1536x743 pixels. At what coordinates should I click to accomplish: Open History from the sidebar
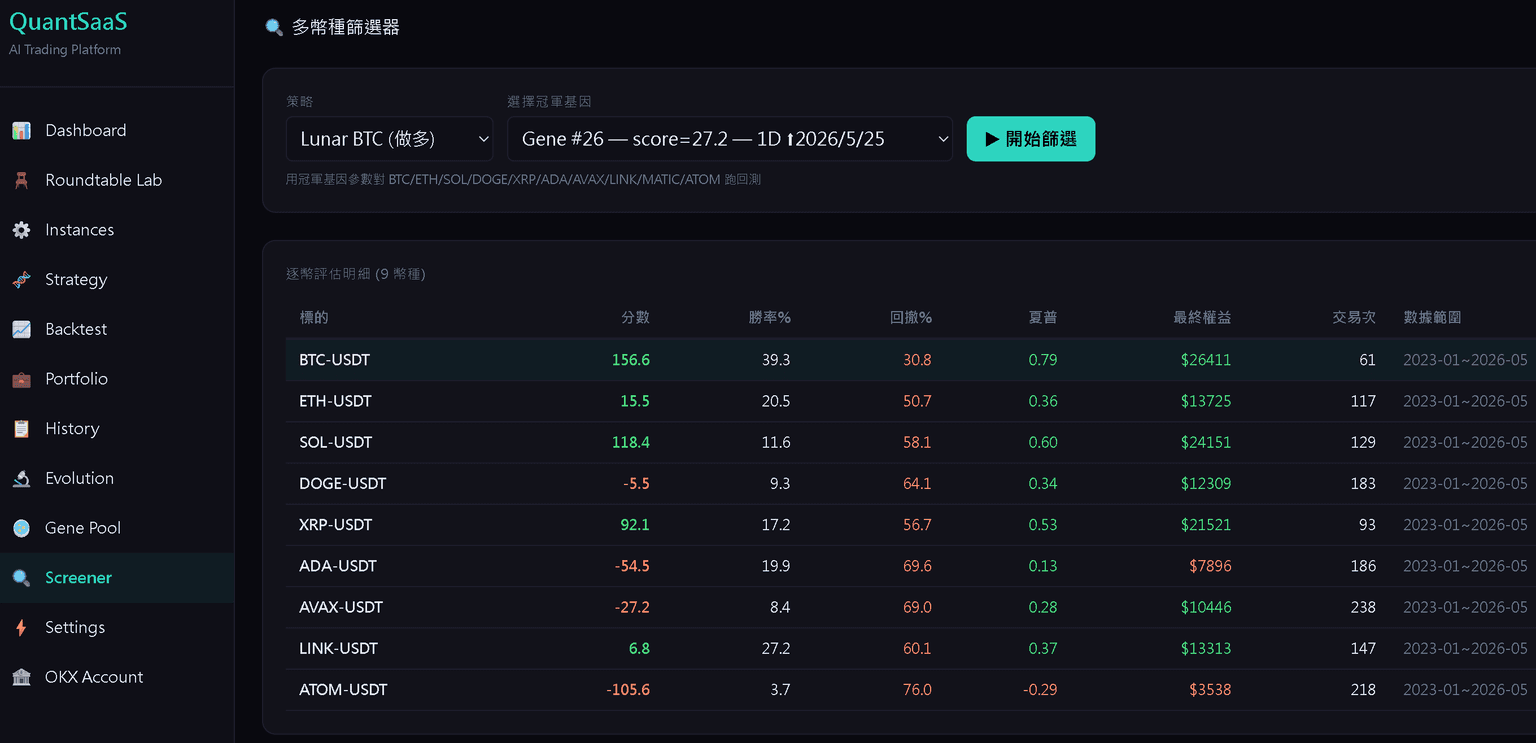point(117,429)
